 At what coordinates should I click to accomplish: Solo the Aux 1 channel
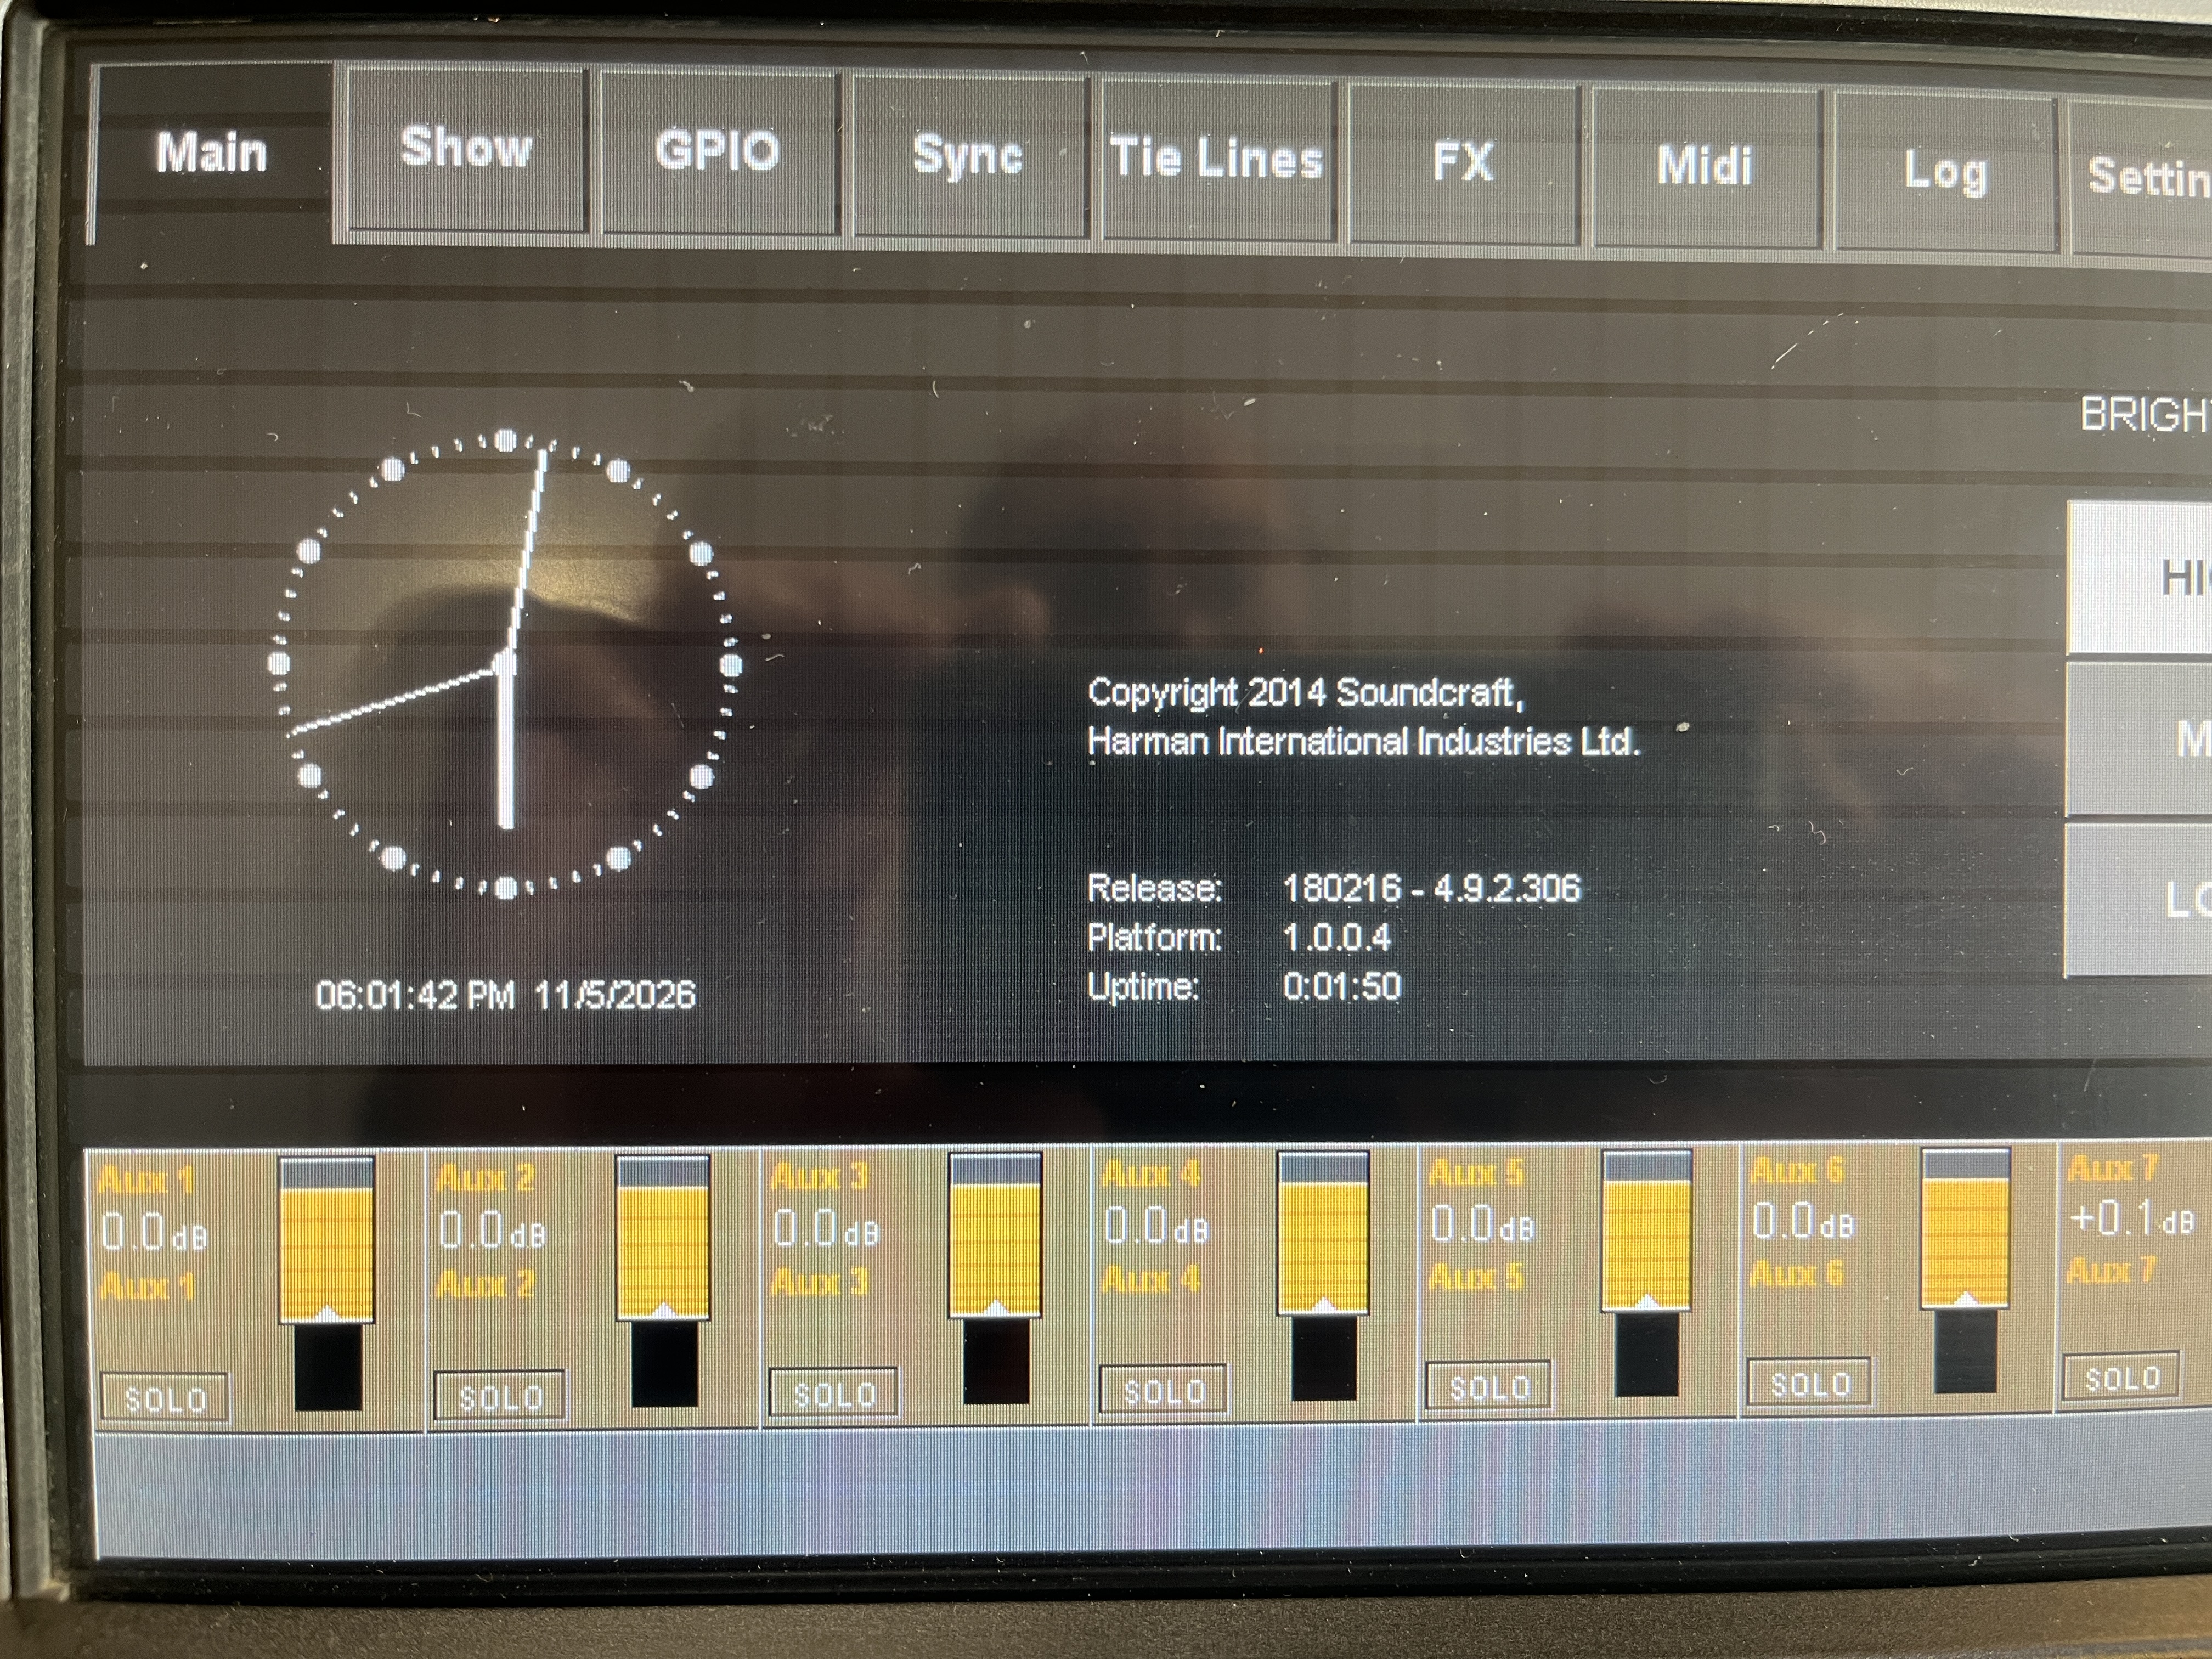tap(165, 1397)
